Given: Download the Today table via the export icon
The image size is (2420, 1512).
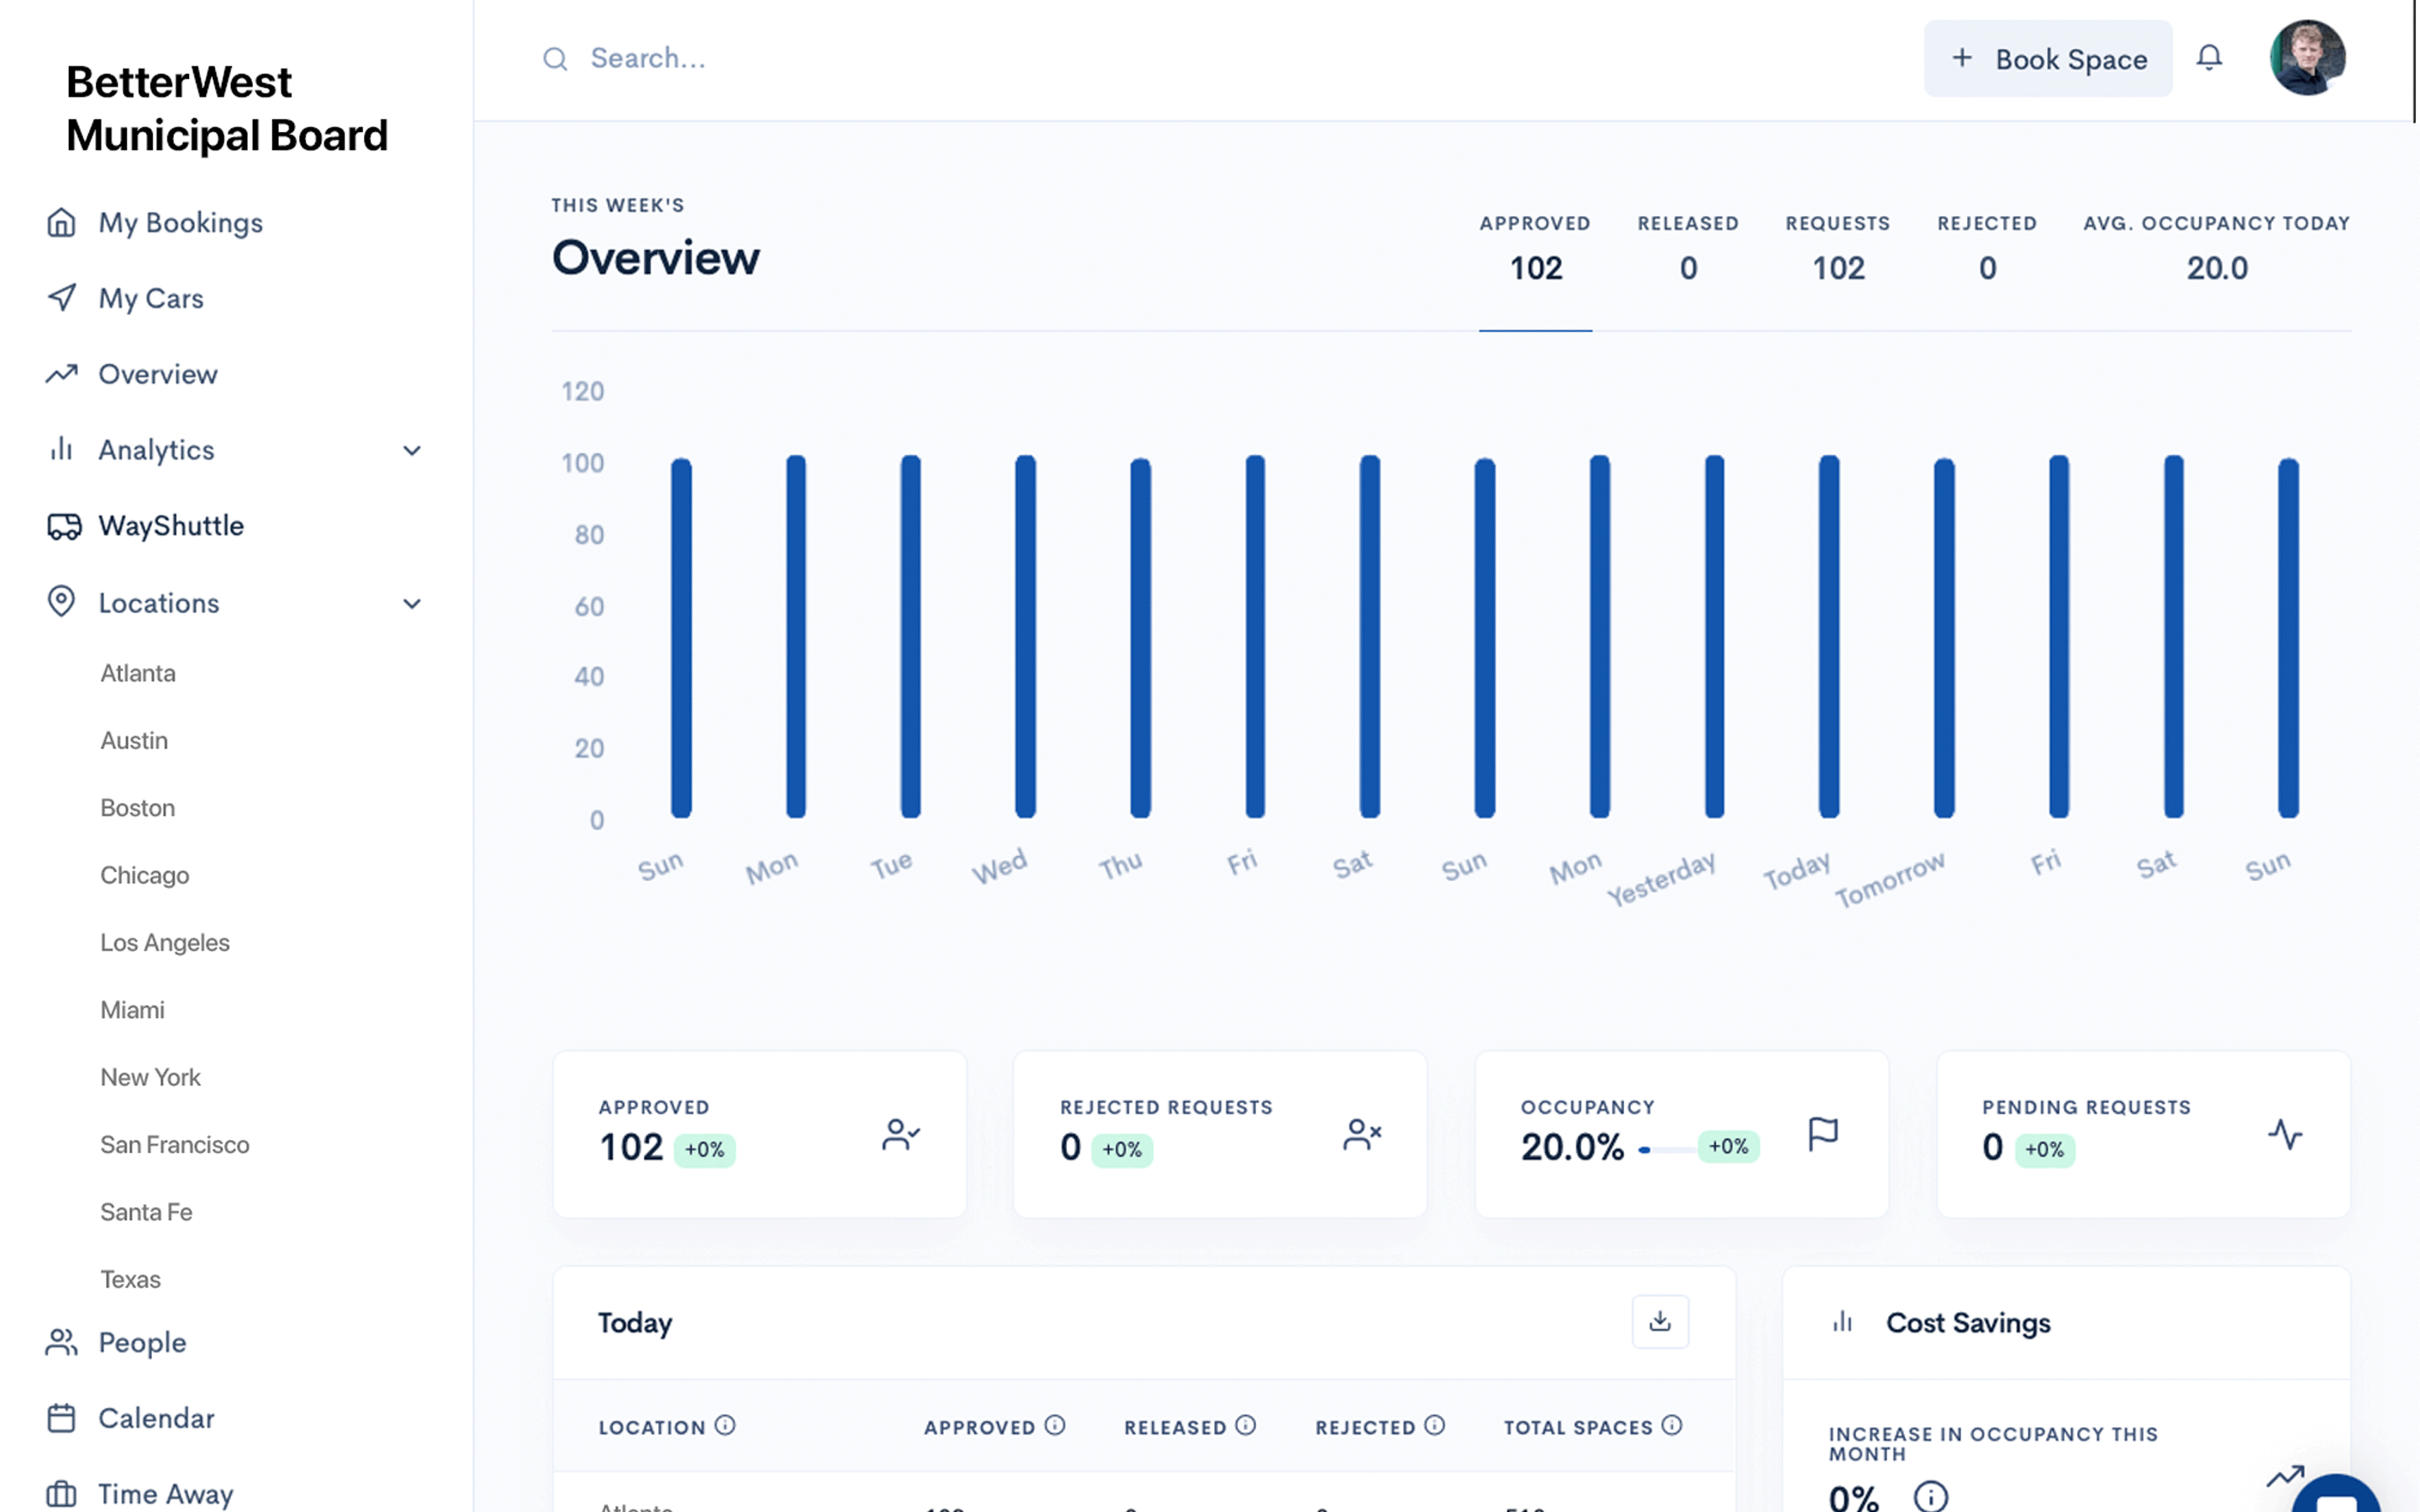Looking at the screenshot, I should (1660, 1320).
